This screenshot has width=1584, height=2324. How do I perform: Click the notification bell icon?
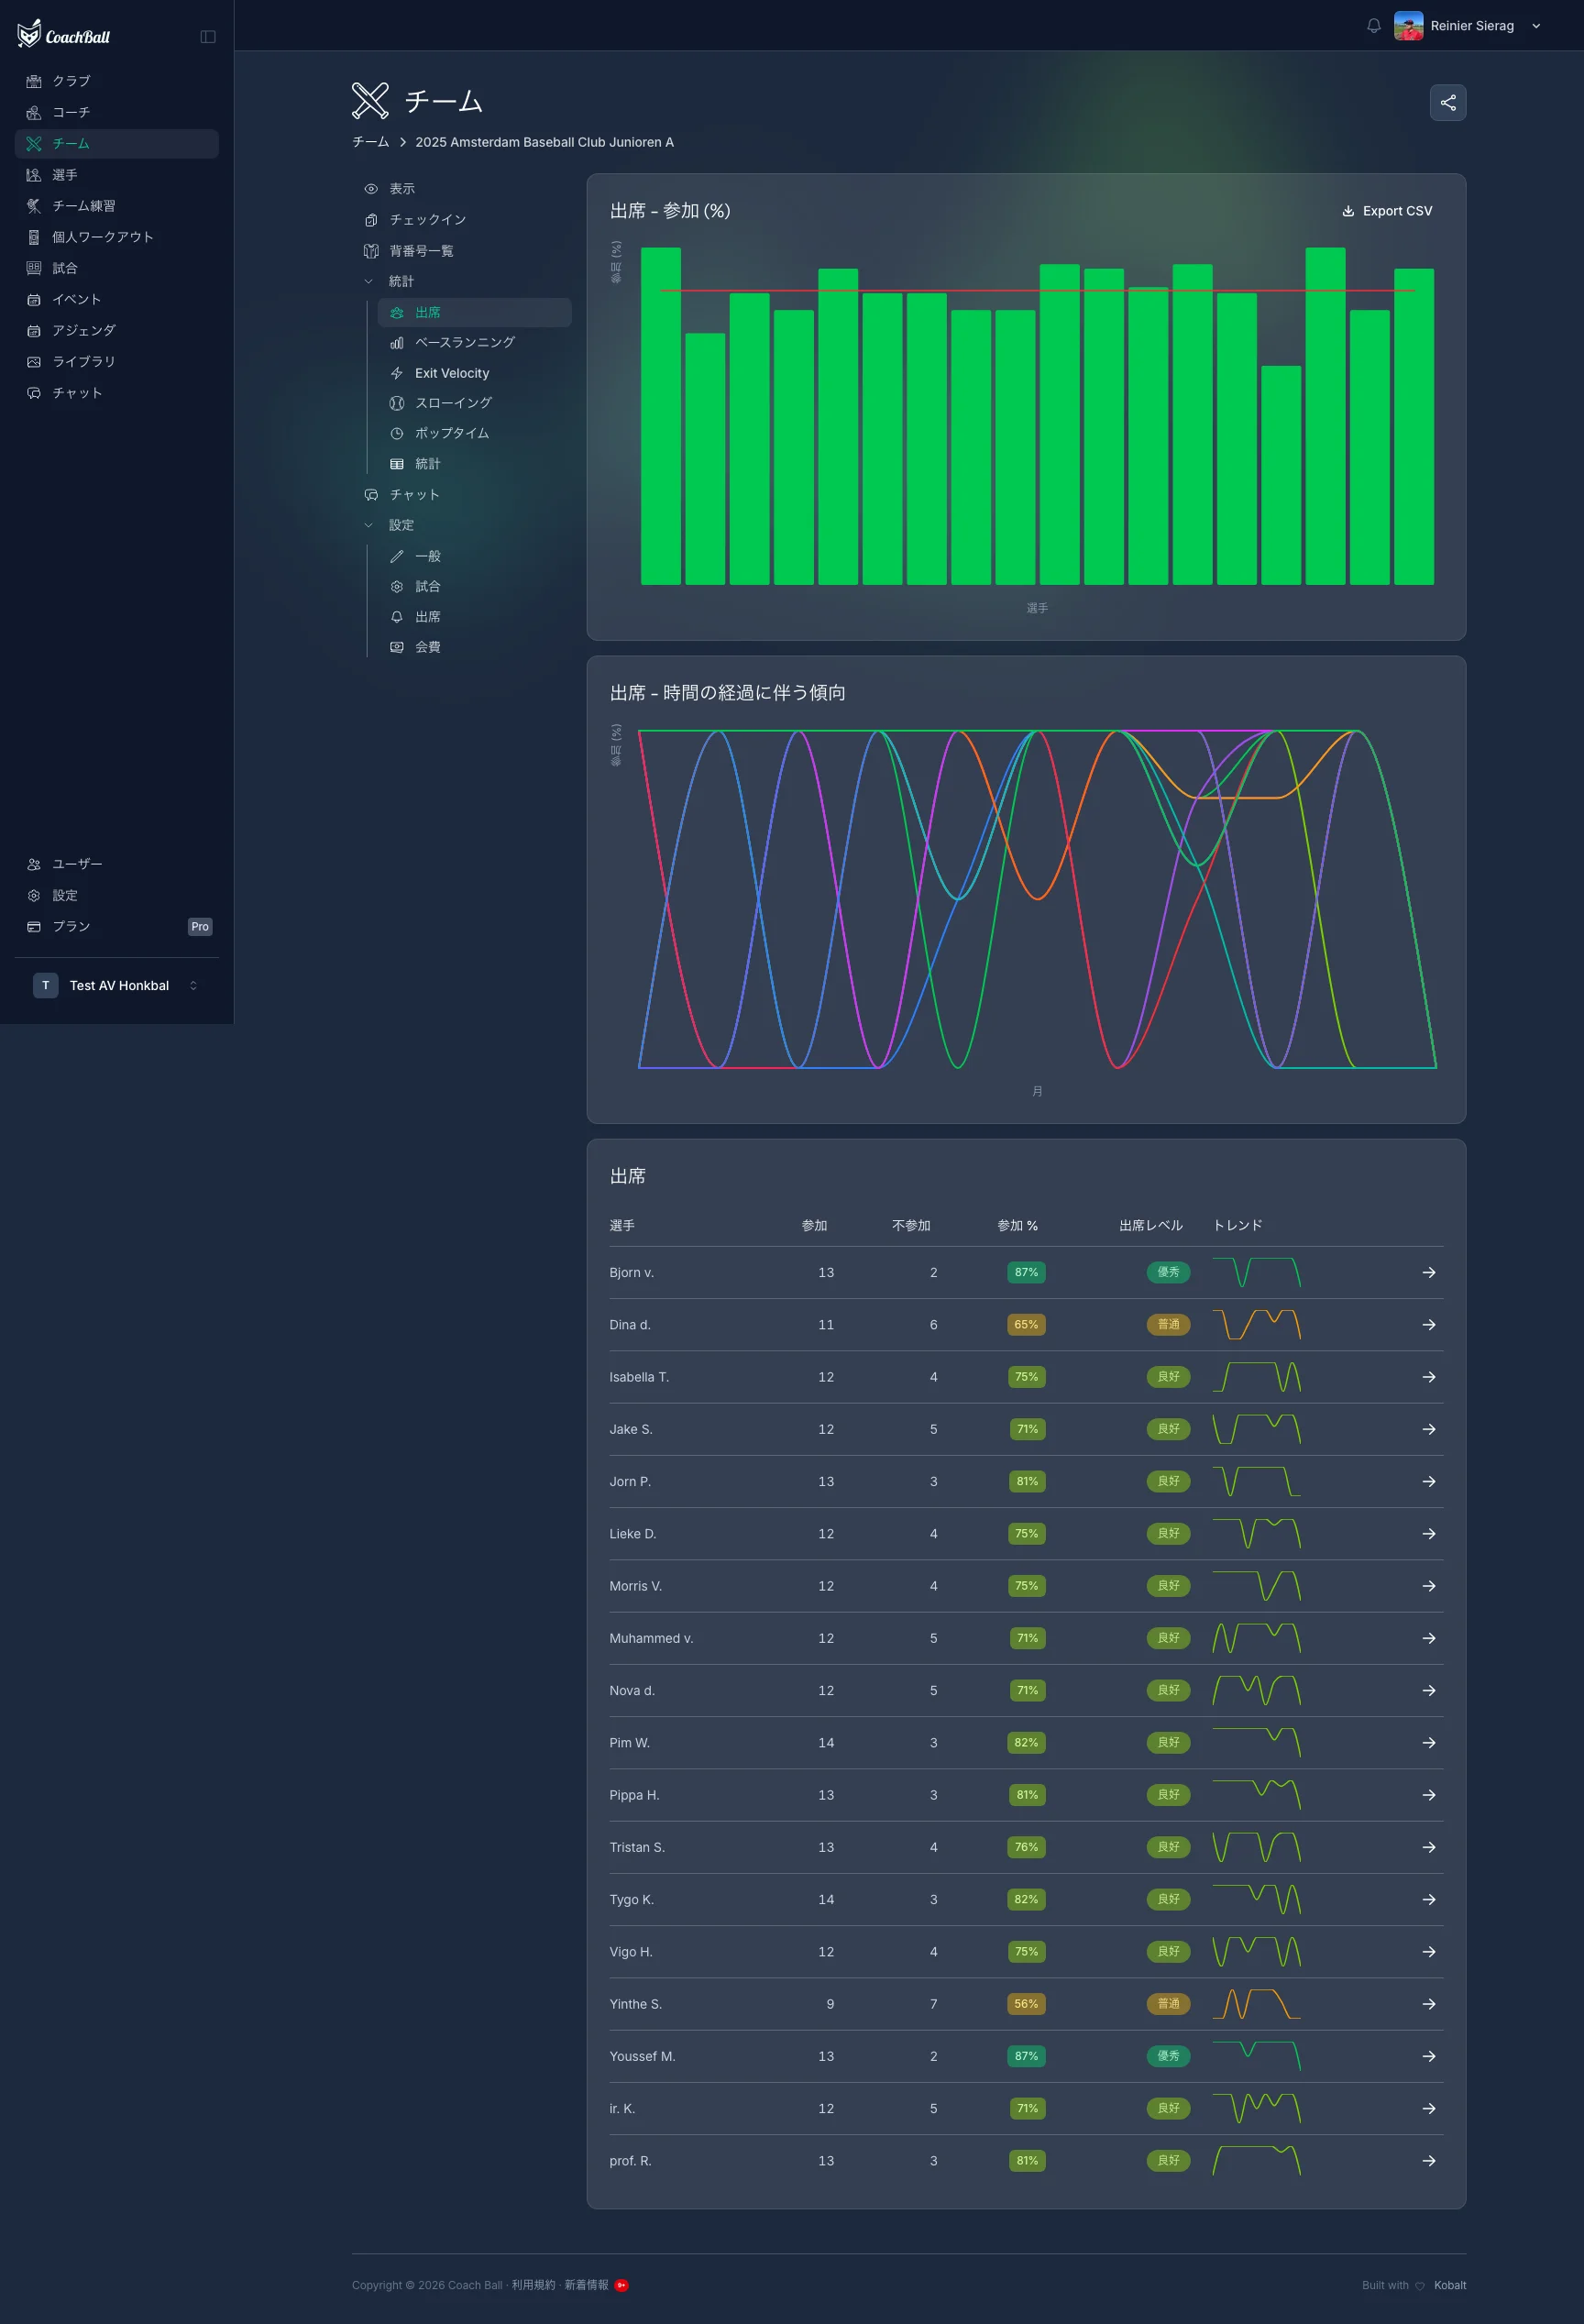(x=1373, y=26)
